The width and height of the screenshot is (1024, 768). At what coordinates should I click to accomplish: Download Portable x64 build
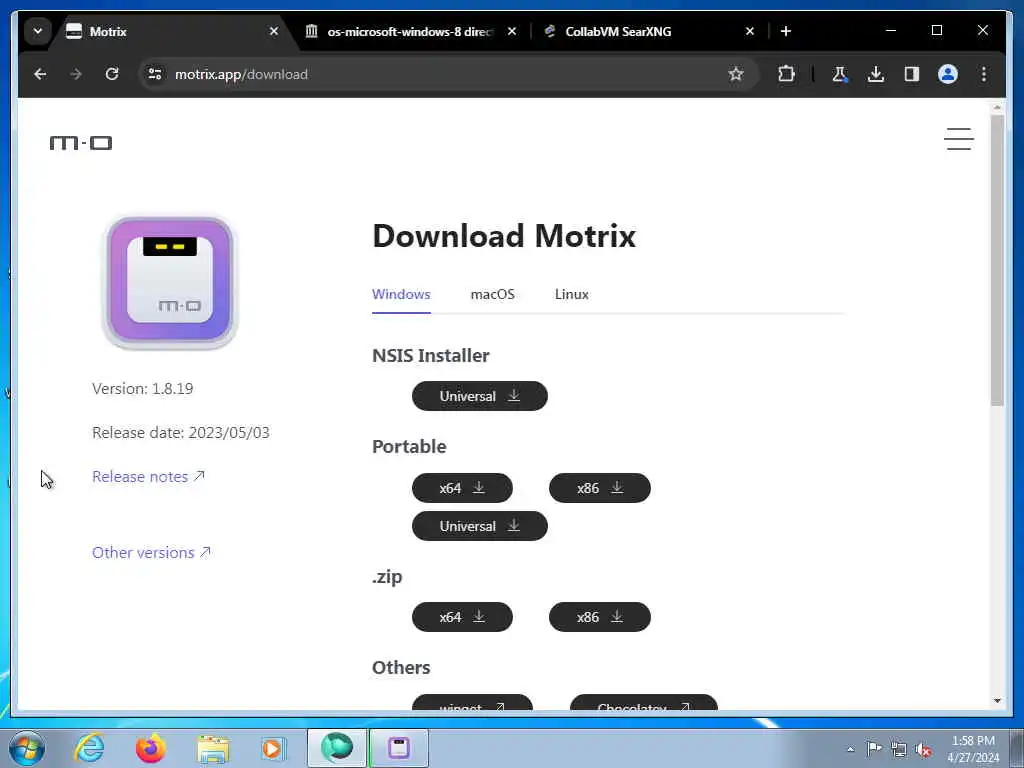[462, 488]
